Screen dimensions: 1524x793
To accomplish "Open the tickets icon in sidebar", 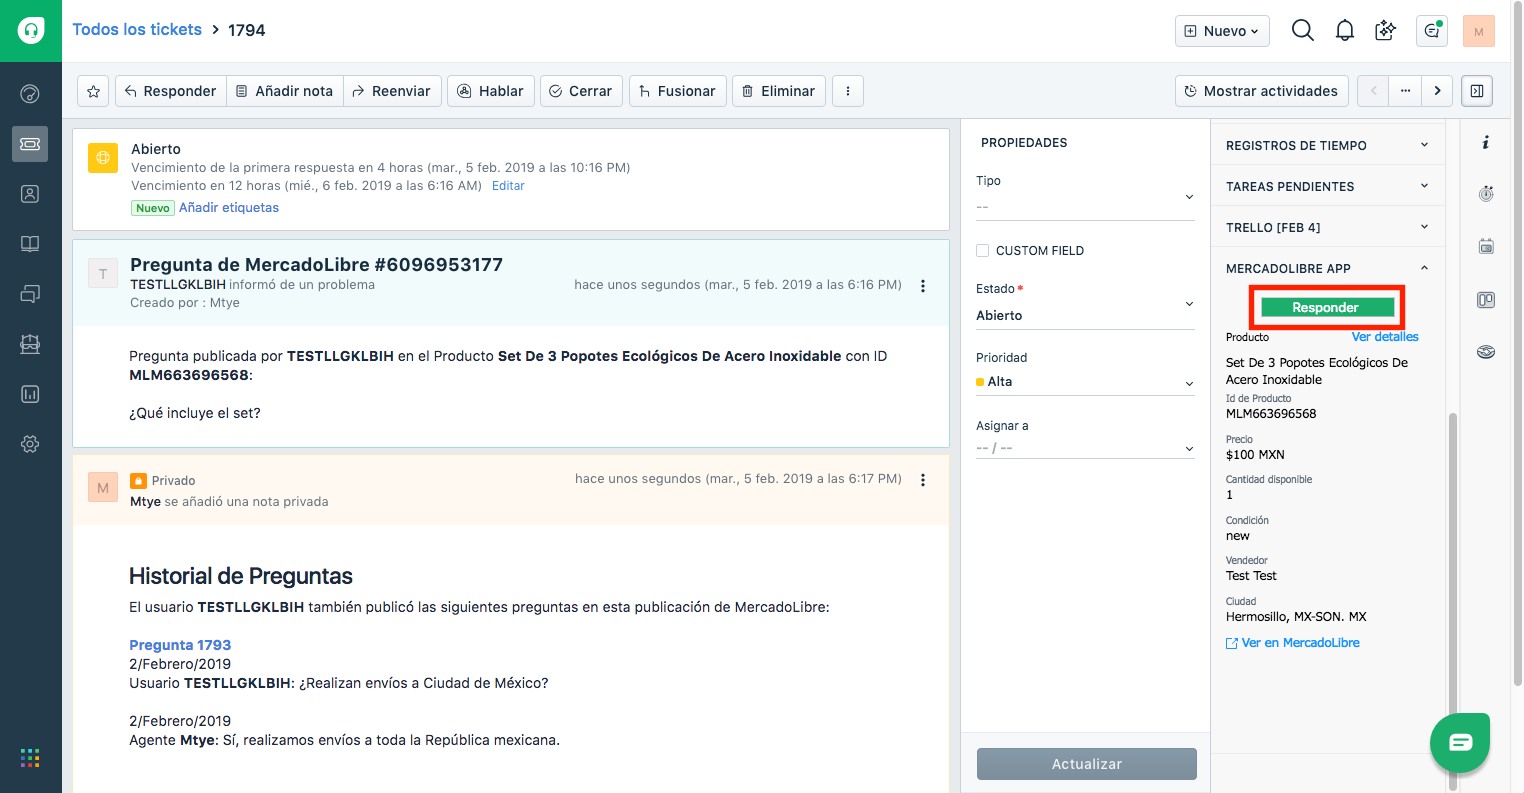I will (x=30, y=144).
